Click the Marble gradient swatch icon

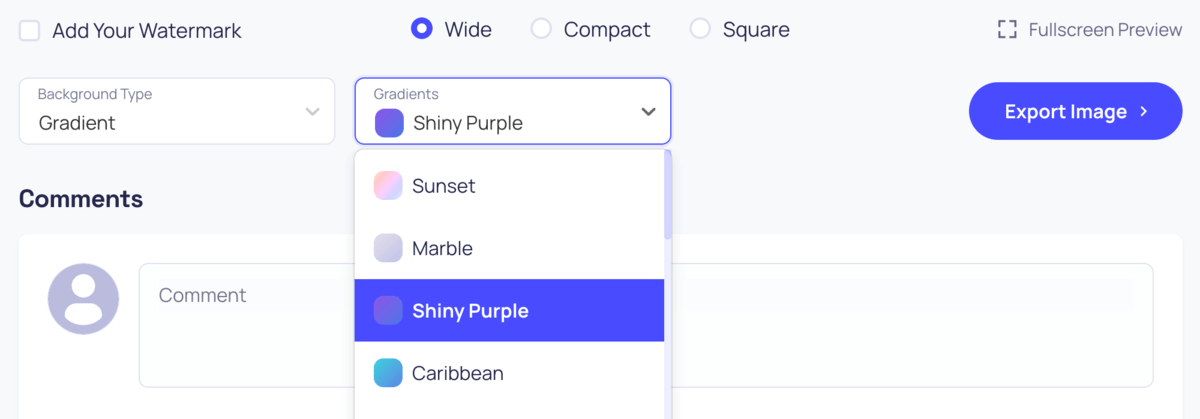tap(388, 248)
